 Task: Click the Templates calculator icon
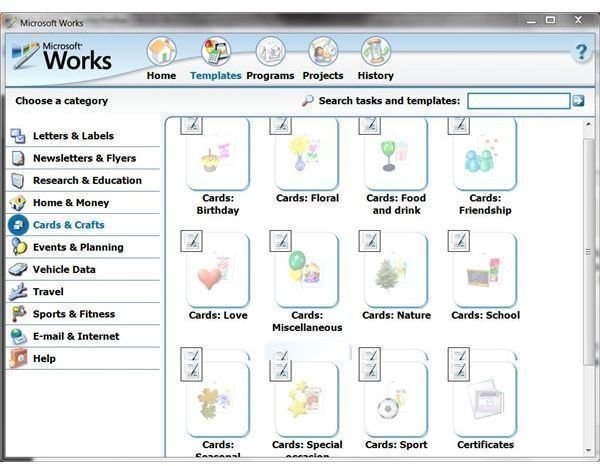coord(216,52)
